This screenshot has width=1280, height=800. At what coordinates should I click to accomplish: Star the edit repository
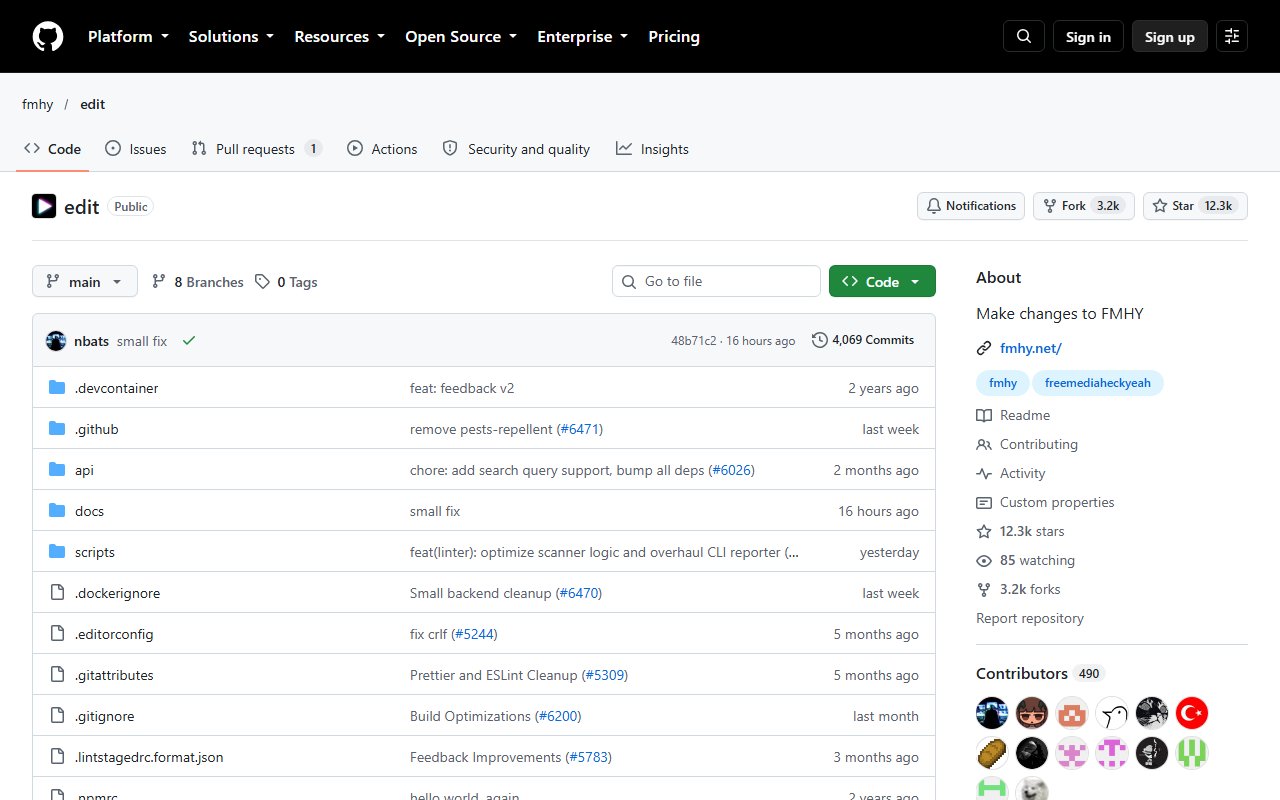point(1195,206)
